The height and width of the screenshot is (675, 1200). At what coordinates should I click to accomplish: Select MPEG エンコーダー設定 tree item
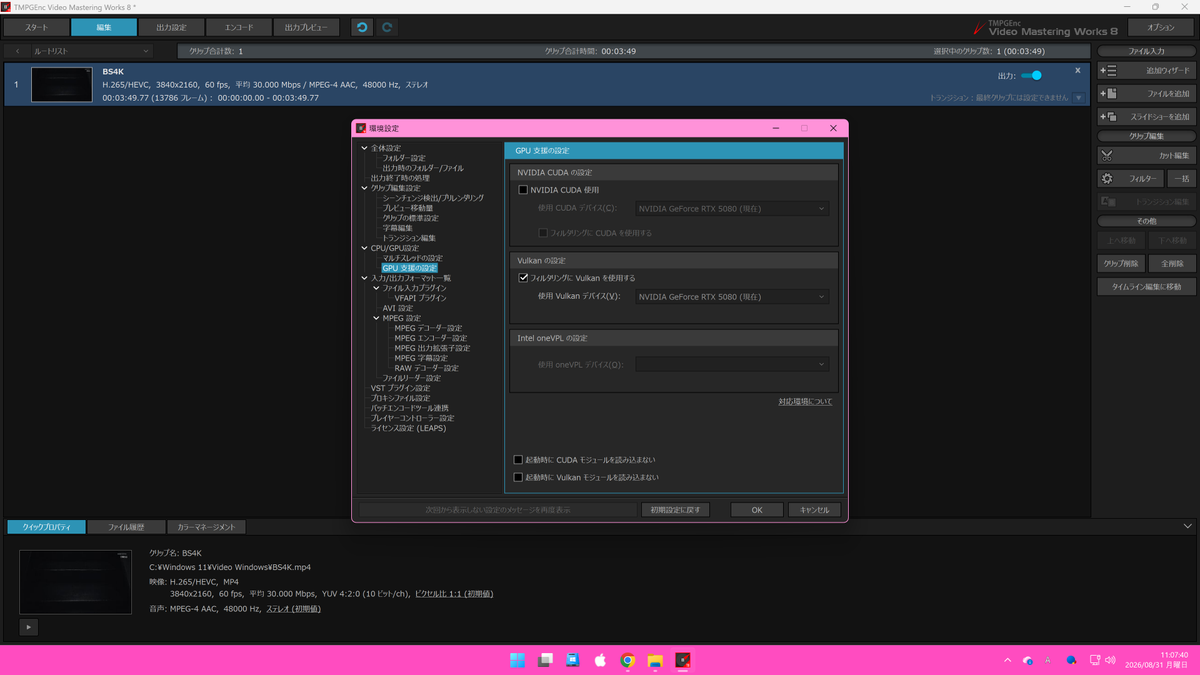pyautogui.click(x=430, y=338)
